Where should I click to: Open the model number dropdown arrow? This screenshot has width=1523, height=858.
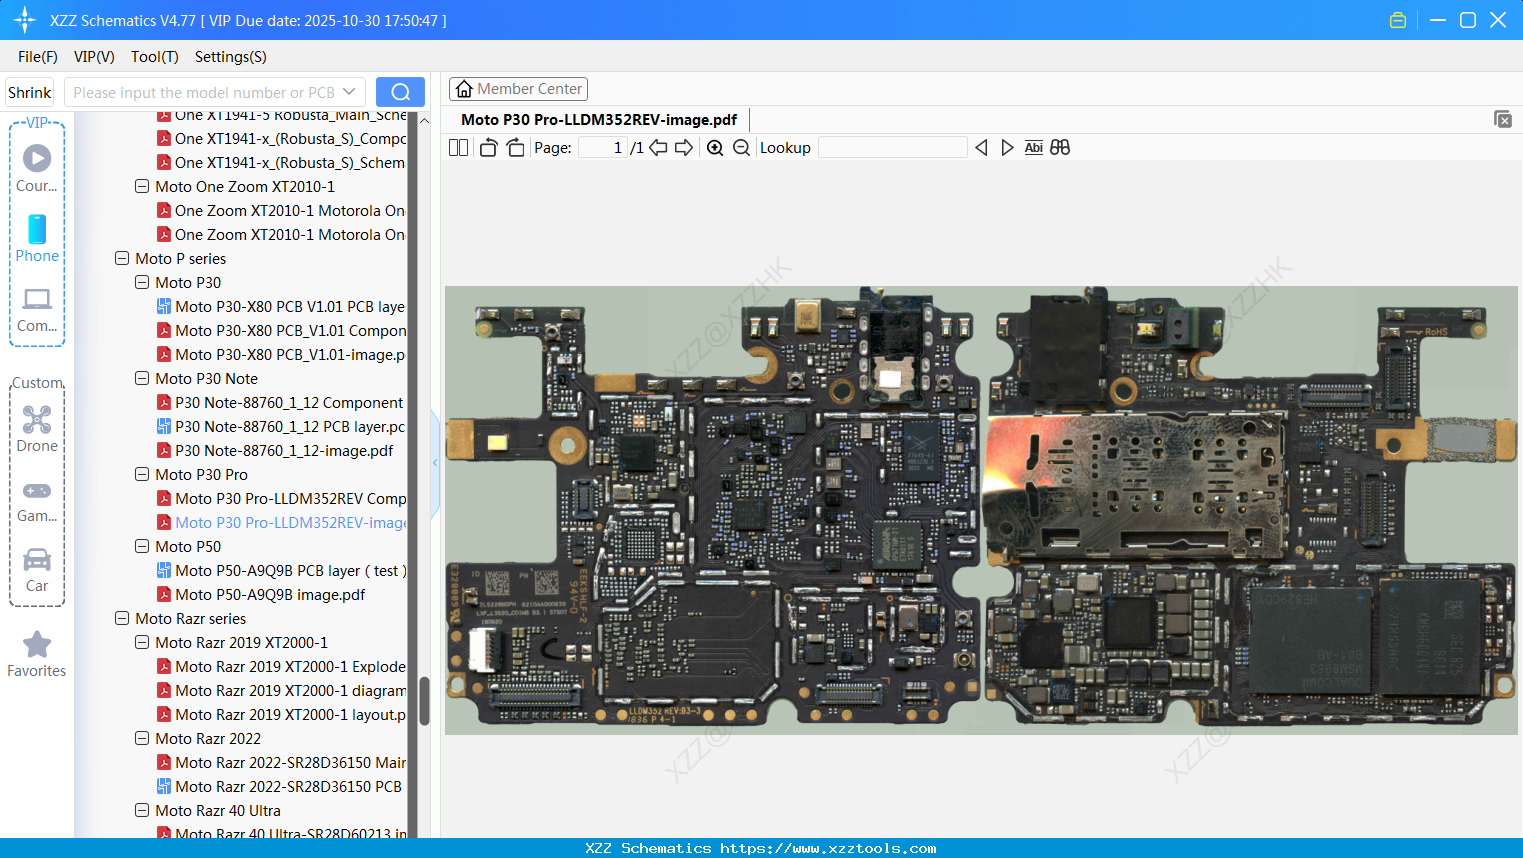[x=349, y=92]
